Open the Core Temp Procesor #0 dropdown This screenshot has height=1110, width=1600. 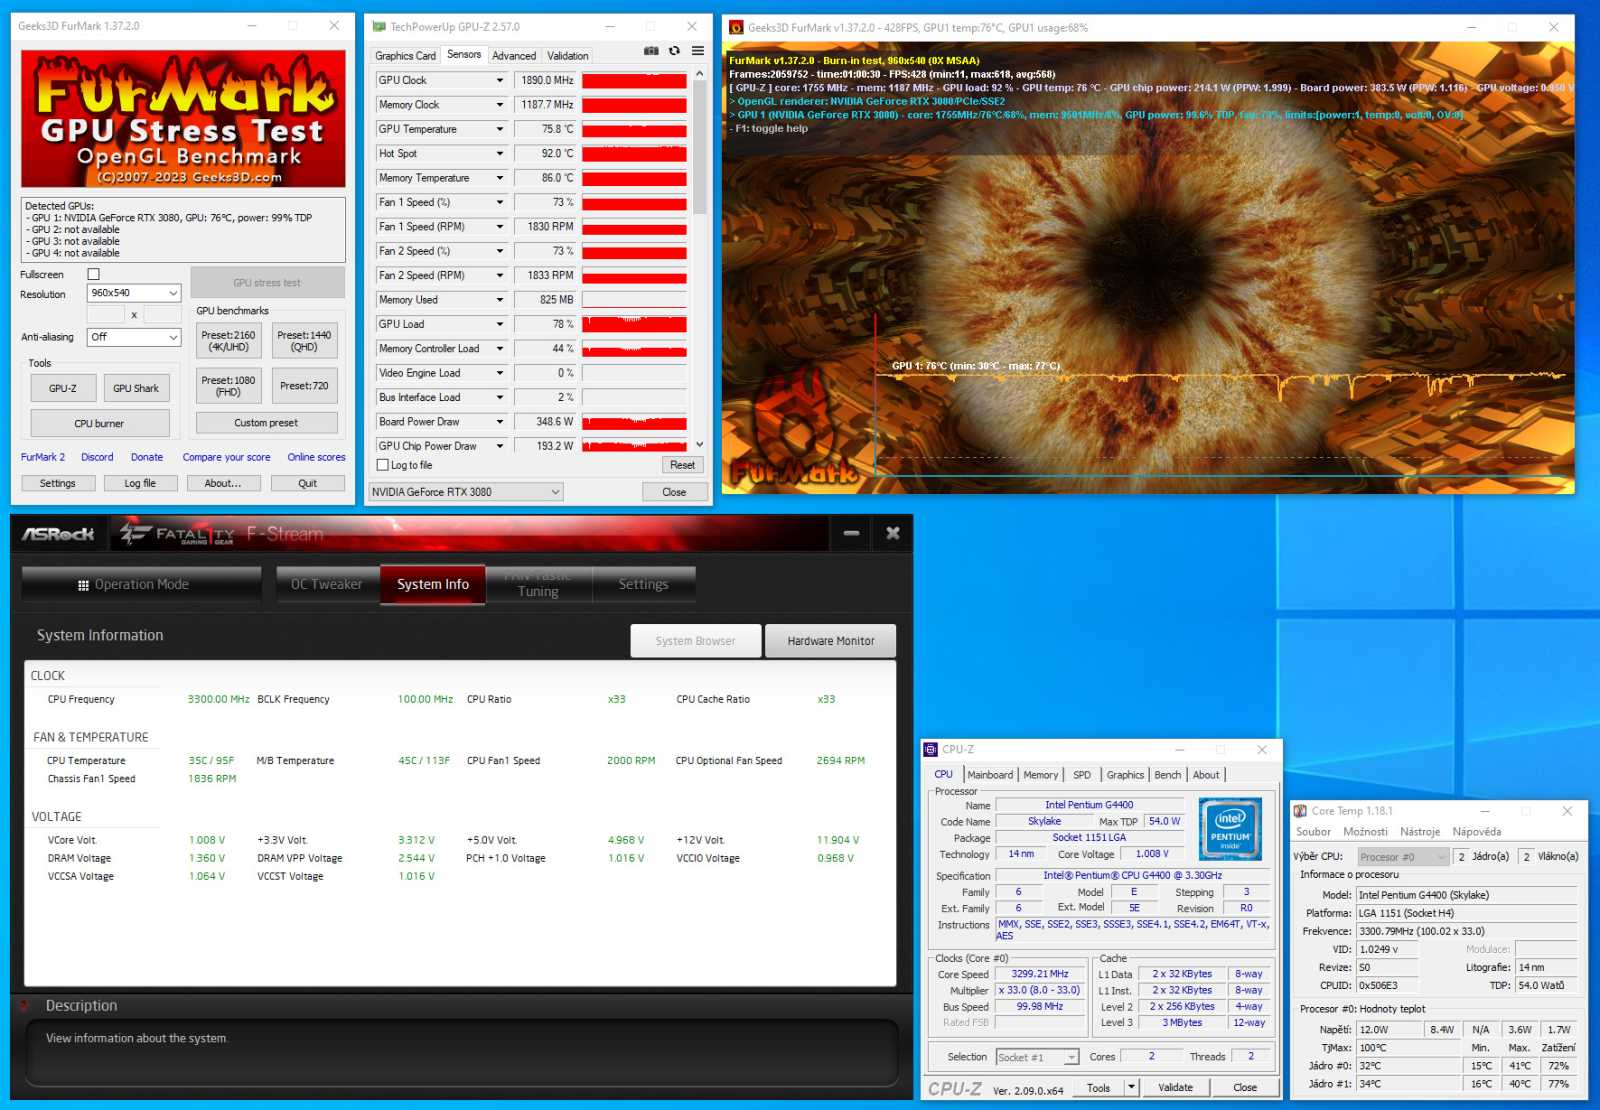tap(1403, 857)
